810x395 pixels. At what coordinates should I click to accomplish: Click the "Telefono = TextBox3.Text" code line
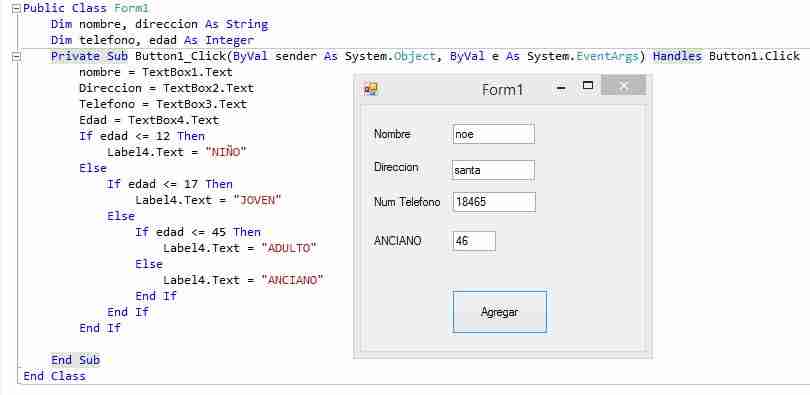(163, 104)
